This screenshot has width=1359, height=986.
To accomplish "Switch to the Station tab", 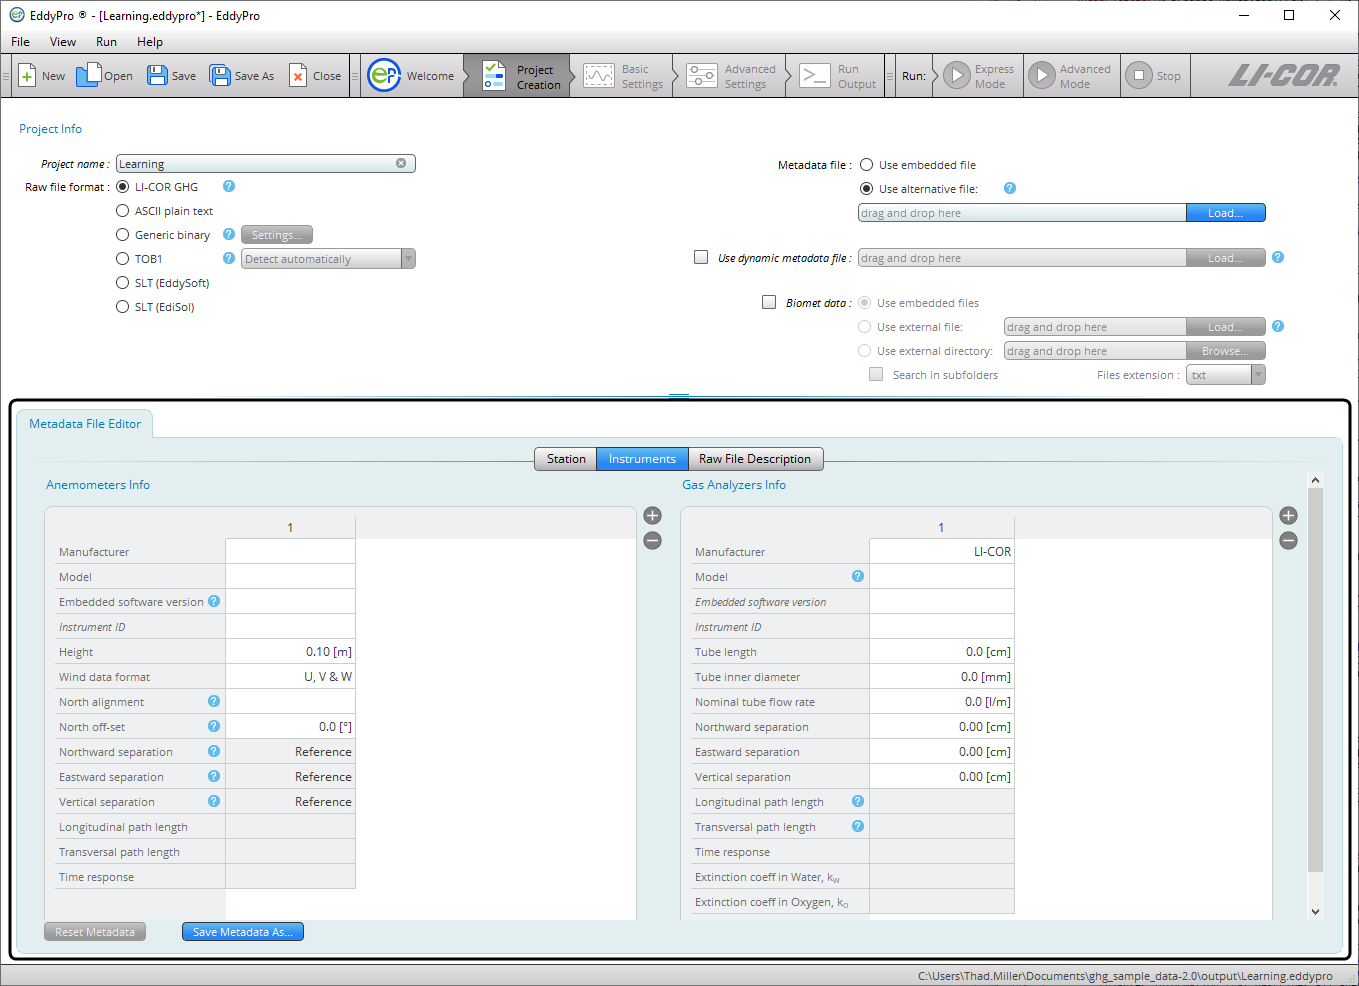I will coord(566,459).
